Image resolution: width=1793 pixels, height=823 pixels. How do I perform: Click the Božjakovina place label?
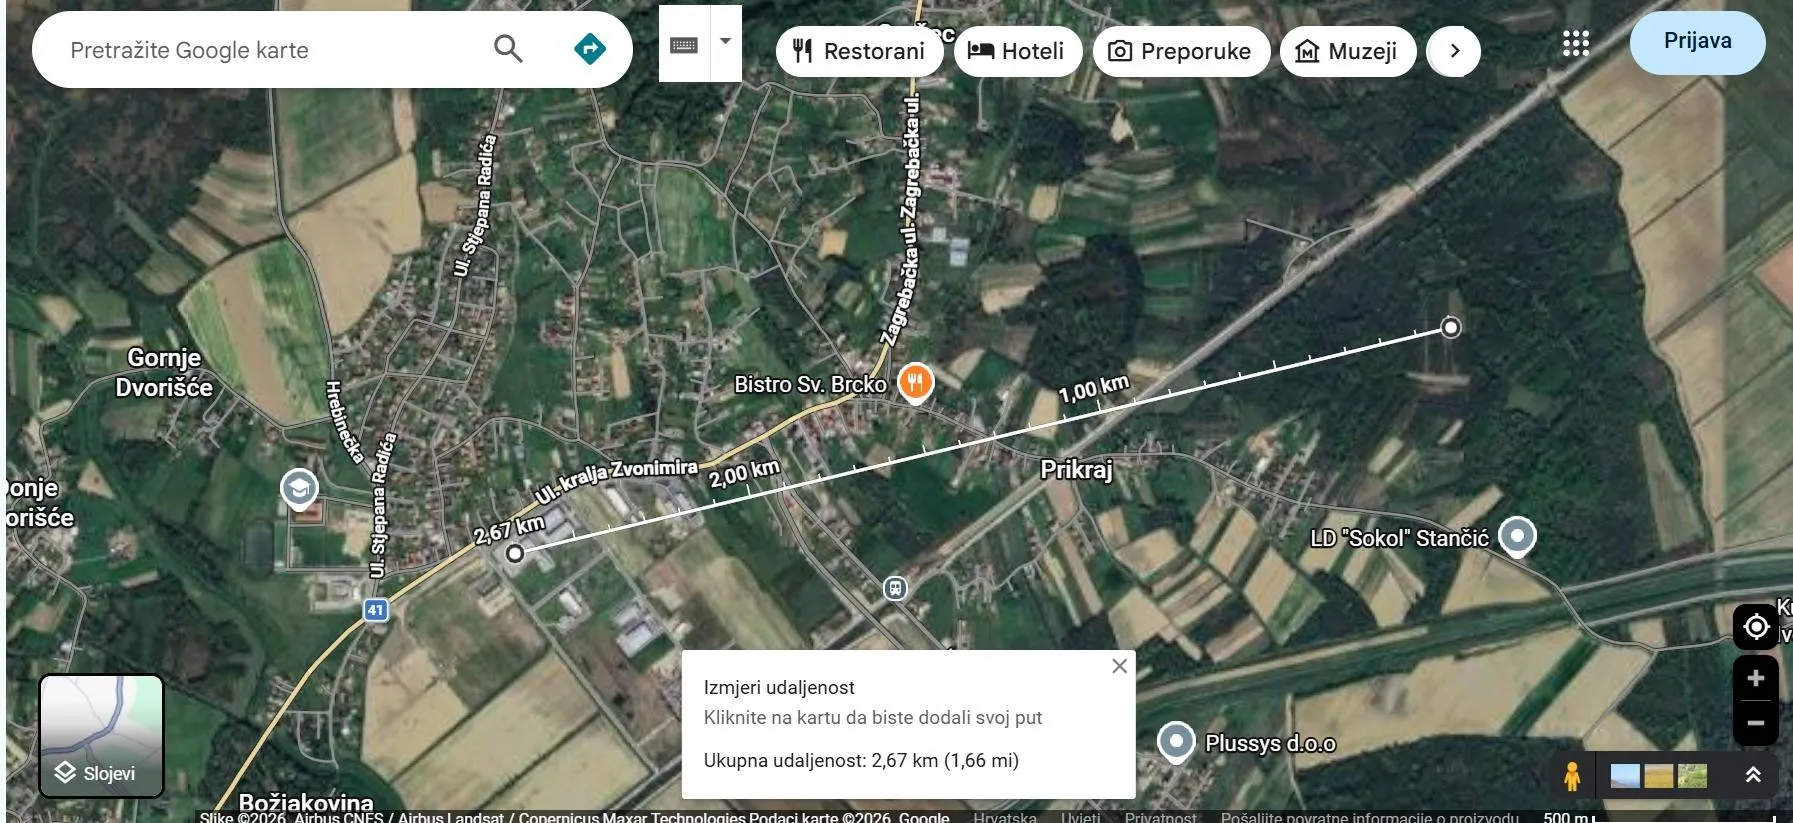[306, 802]
